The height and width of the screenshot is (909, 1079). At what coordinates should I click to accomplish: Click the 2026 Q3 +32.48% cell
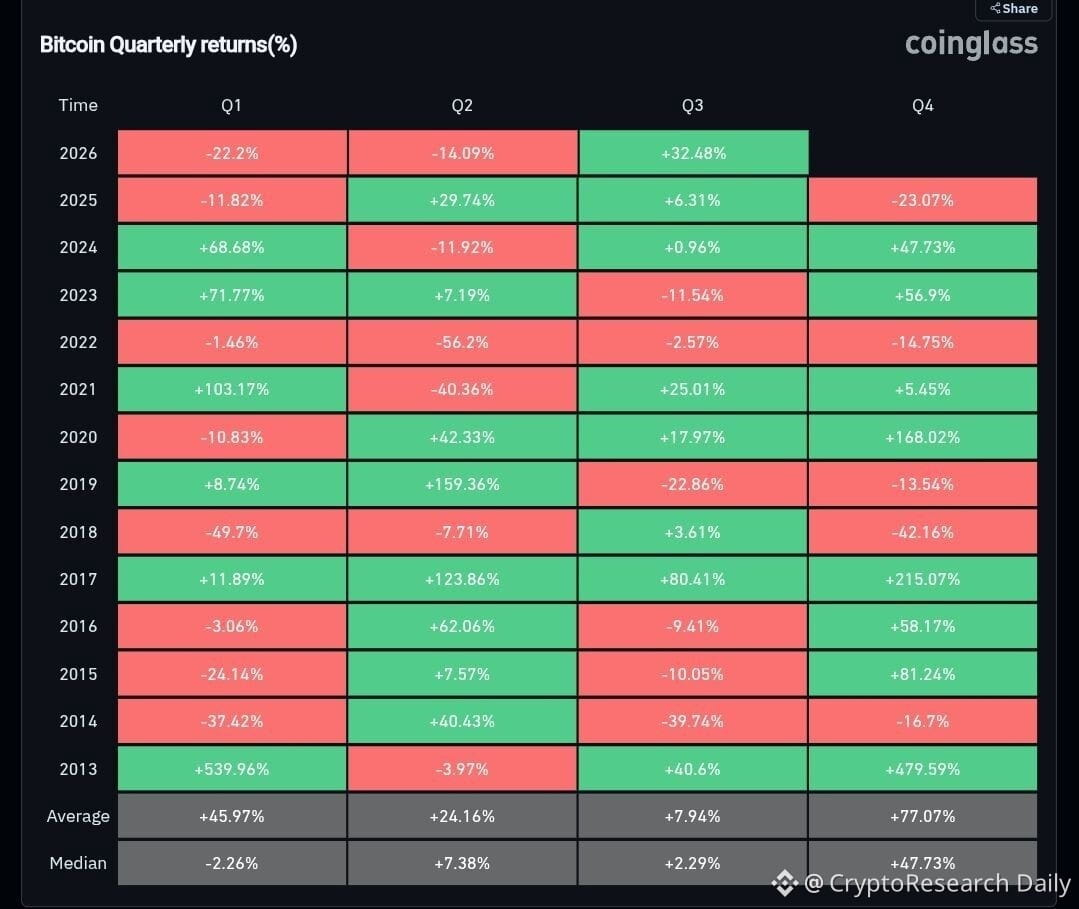(694, 153)
